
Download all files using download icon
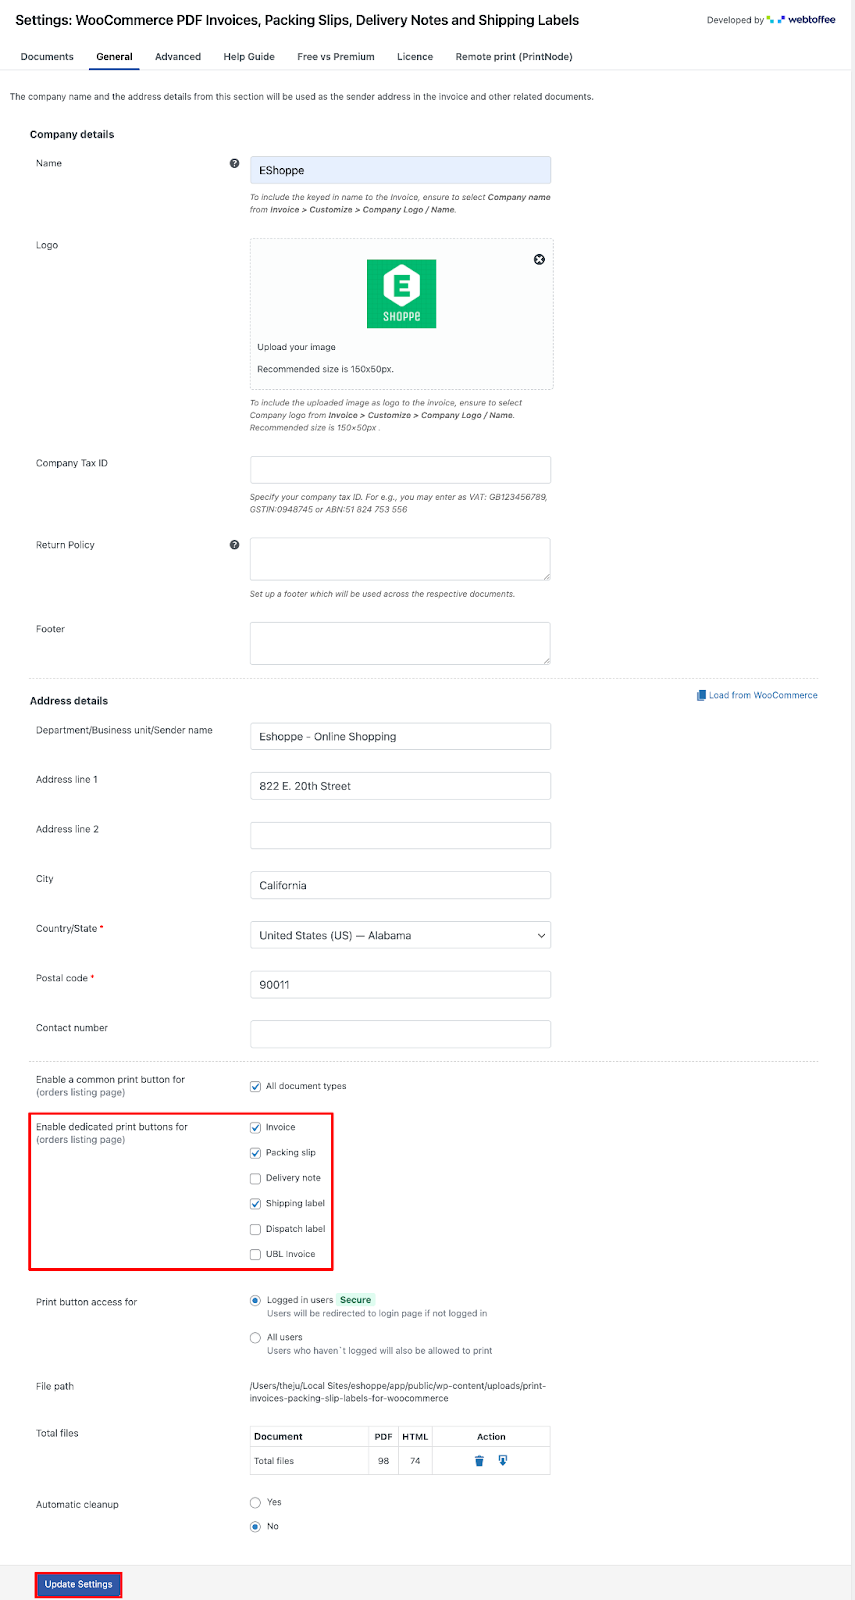coord(503,1461)
